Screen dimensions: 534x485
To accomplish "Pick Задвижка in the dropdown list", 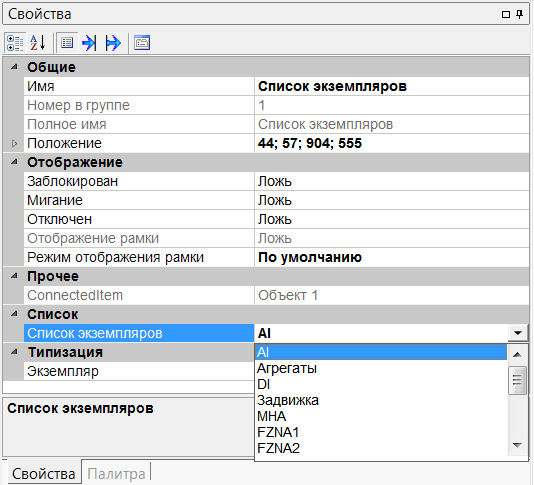I will click(381, 400).
